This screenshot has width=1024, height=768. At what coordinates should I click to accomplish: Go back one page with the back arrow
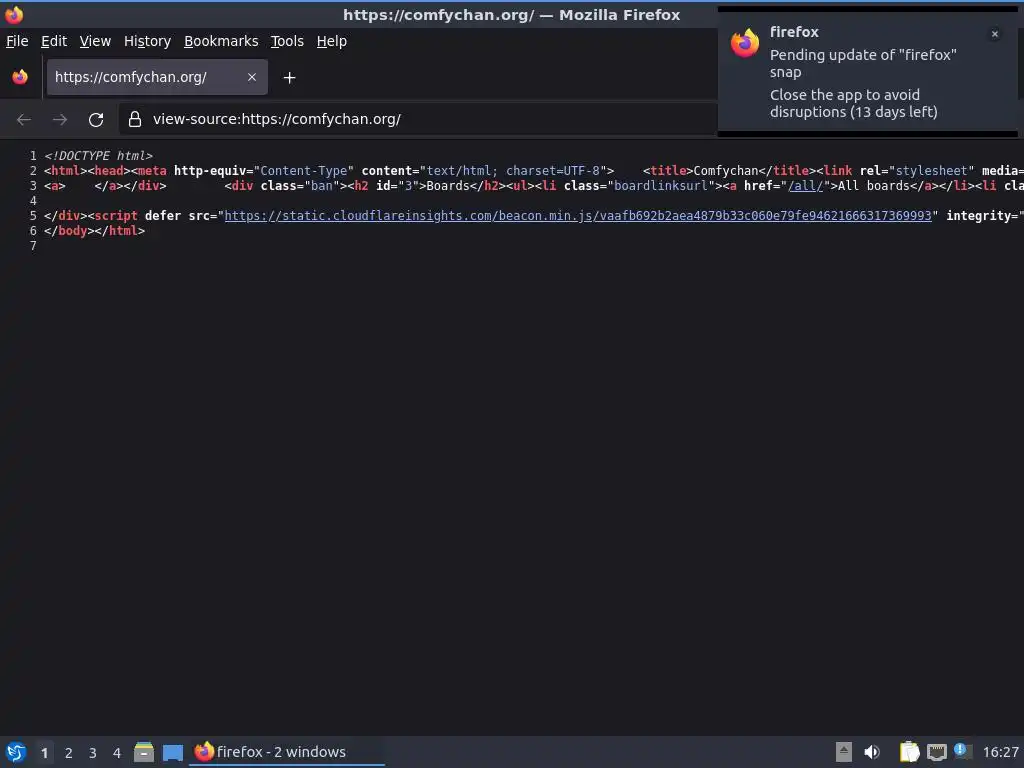point(24,120)
